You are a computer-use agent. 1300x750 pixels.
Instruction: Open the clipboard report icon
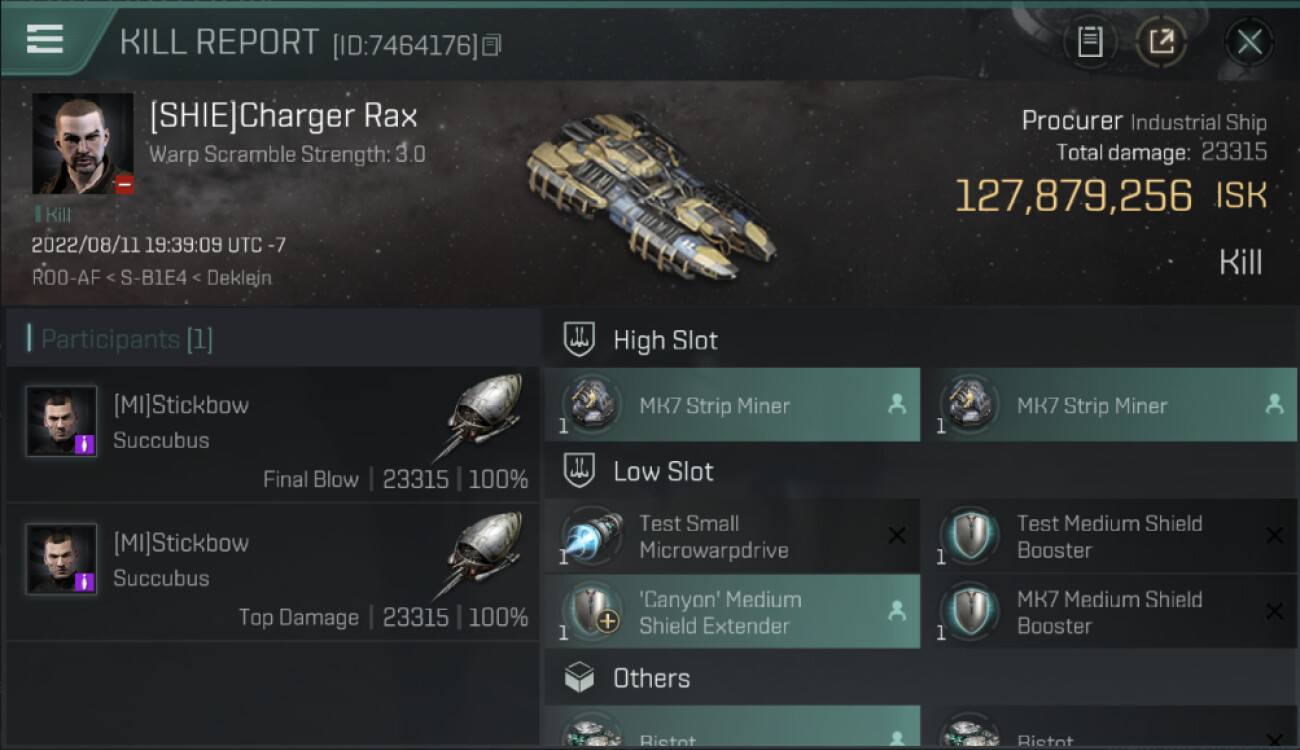click(1090, 42)
